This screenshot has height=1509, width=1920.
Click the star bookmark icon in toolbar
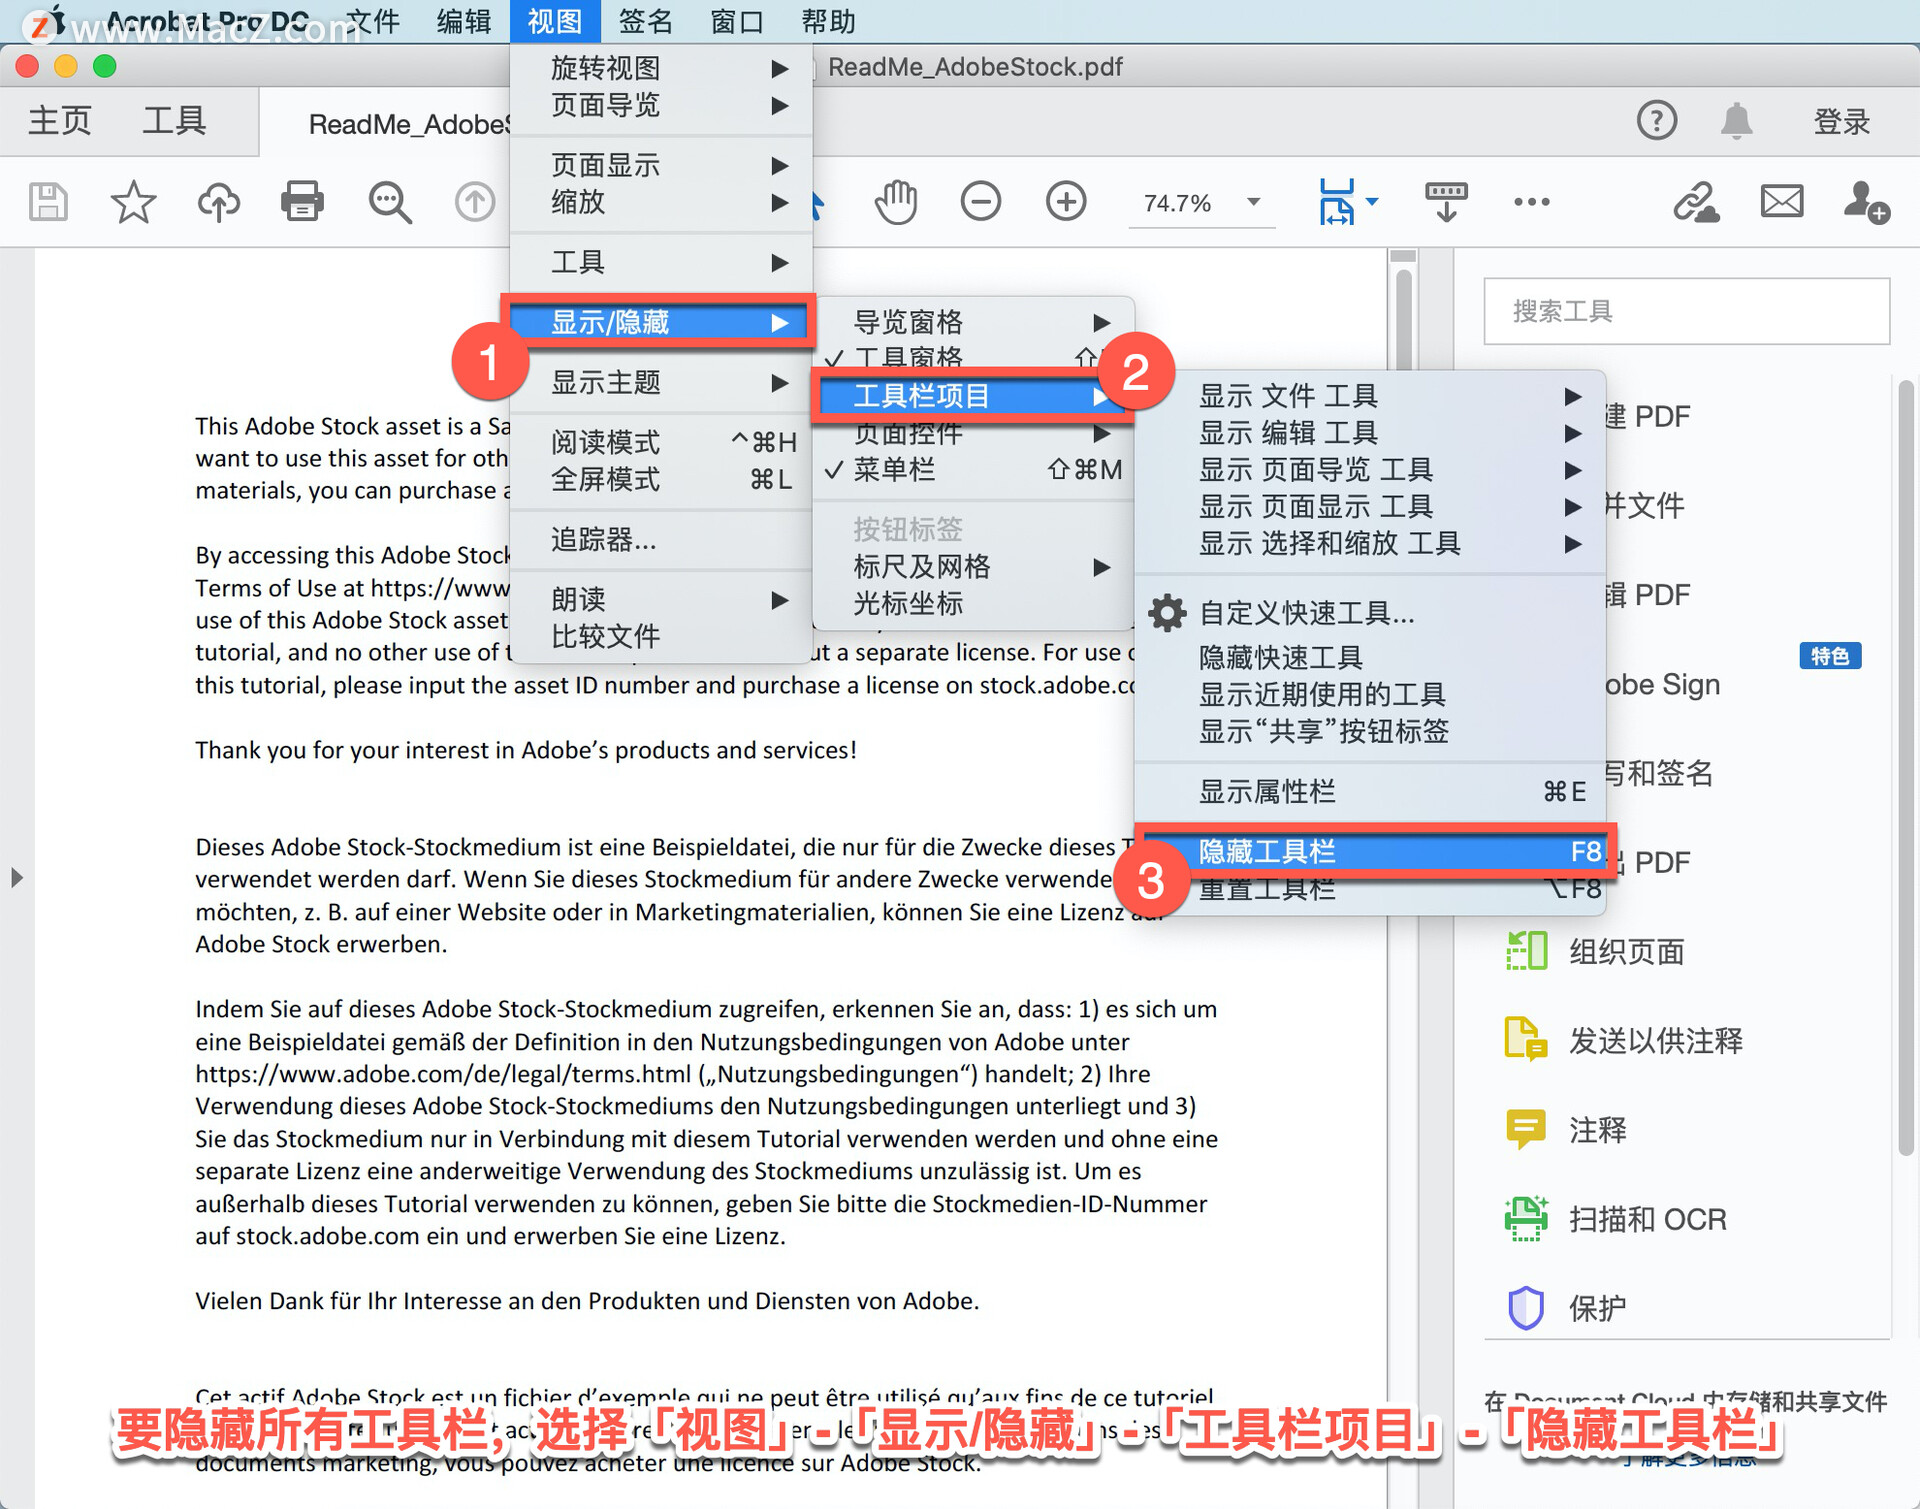pos(133,202)
